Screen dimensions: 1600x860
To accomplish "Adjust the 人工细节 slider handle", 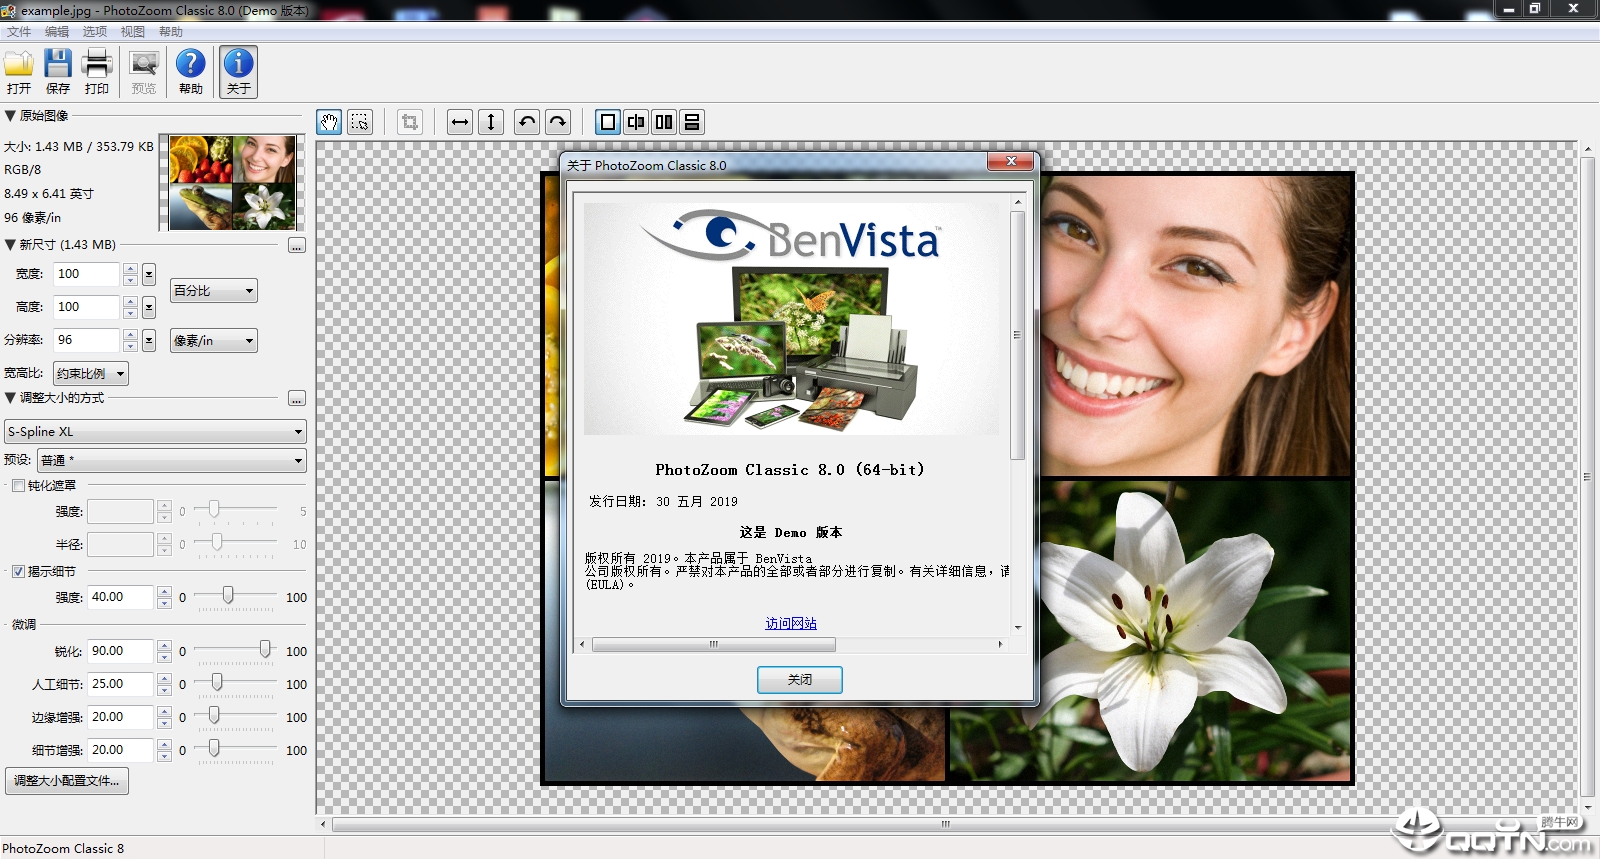I will click(x=216, y=683).
